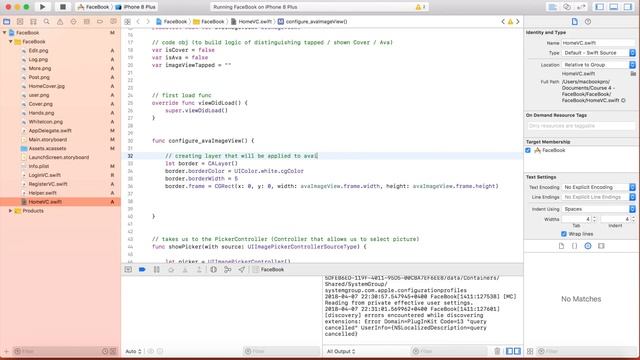
Task: Click iPhone 8 Plus device selector
Action: tap(136, 7)
